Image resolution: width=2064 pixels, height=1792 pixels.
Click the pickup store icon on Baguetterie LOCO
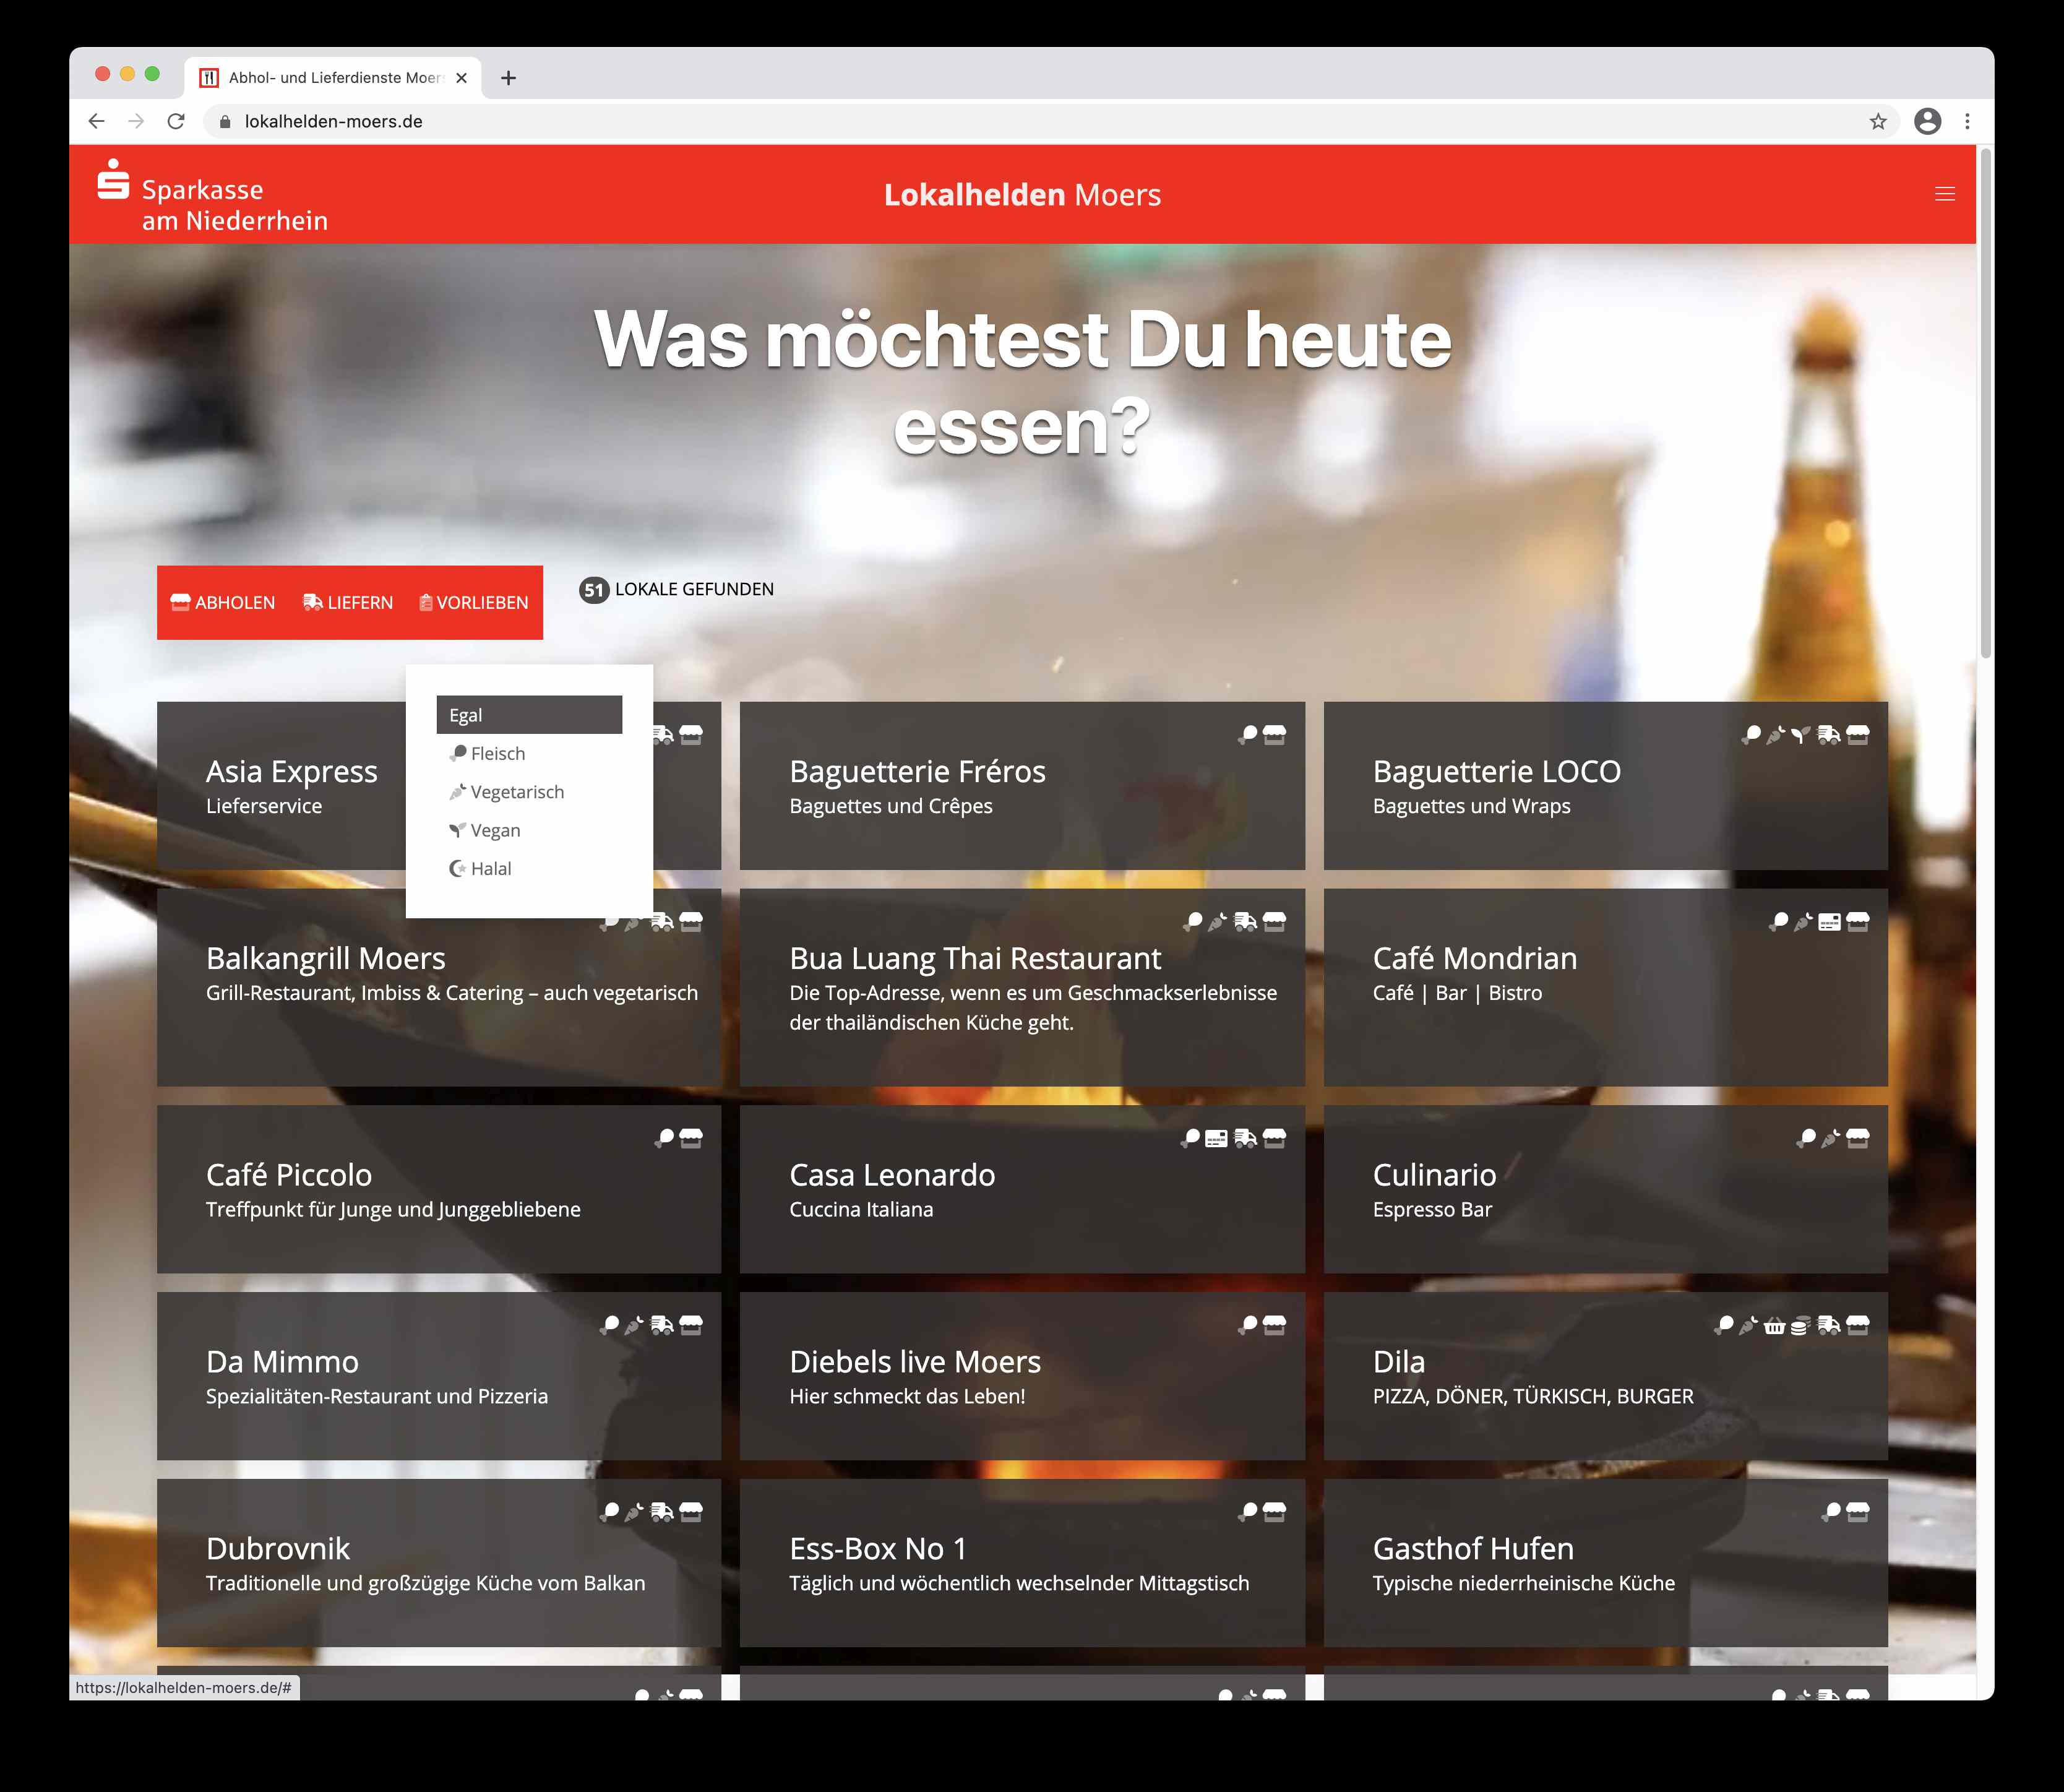[1858, 735]
